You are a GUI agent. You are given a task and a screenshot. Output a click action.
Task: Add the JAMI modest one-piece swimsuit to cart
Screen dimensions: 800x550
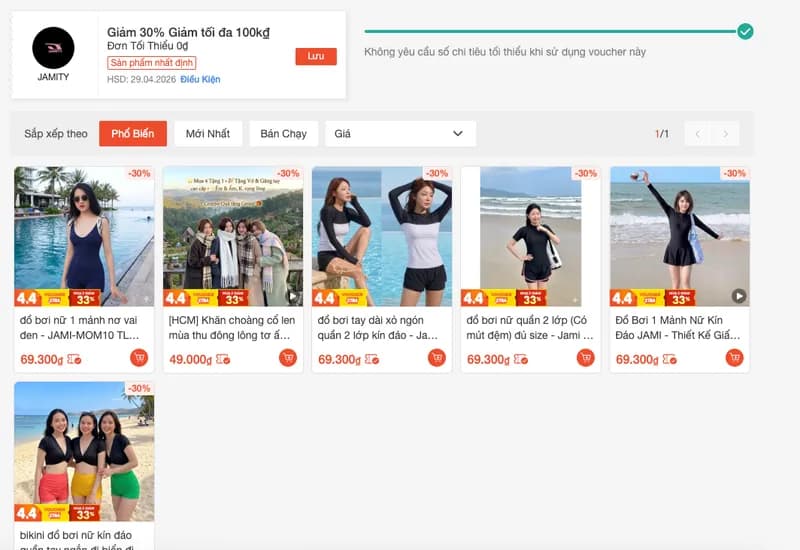(734, 358)
